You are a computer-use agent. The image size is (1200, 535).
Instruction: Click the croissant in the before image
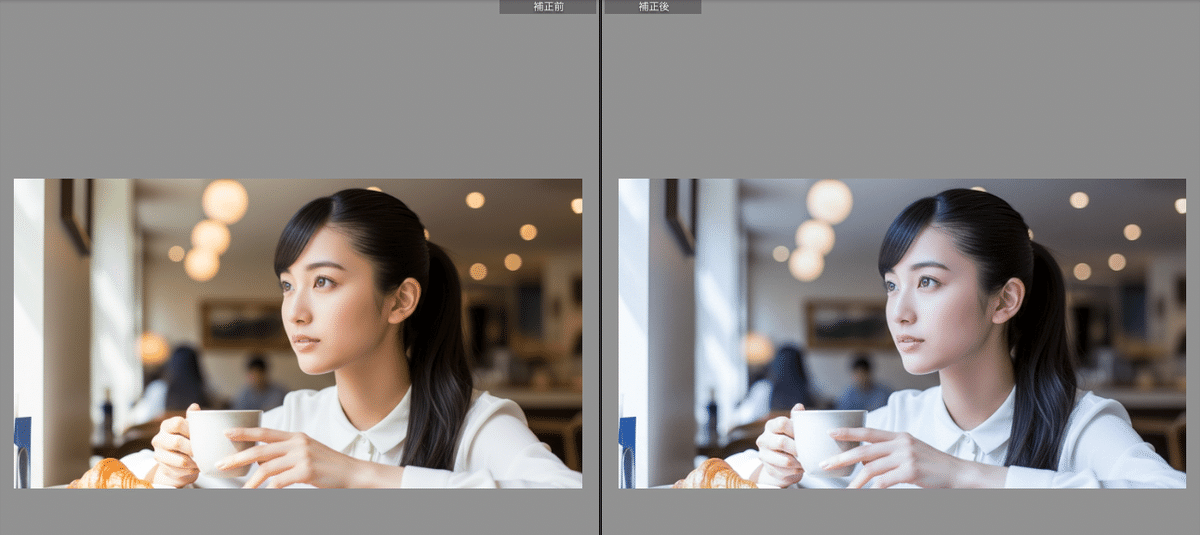(110, 474)
